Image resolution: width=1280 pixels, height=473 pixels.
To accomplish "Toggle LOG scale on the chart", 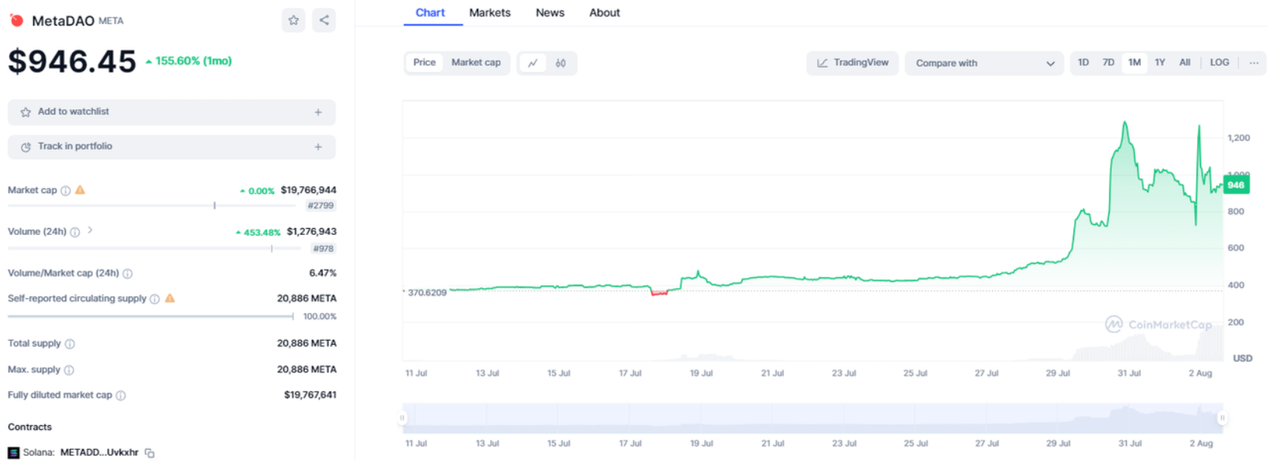I will pos(1219,63).
